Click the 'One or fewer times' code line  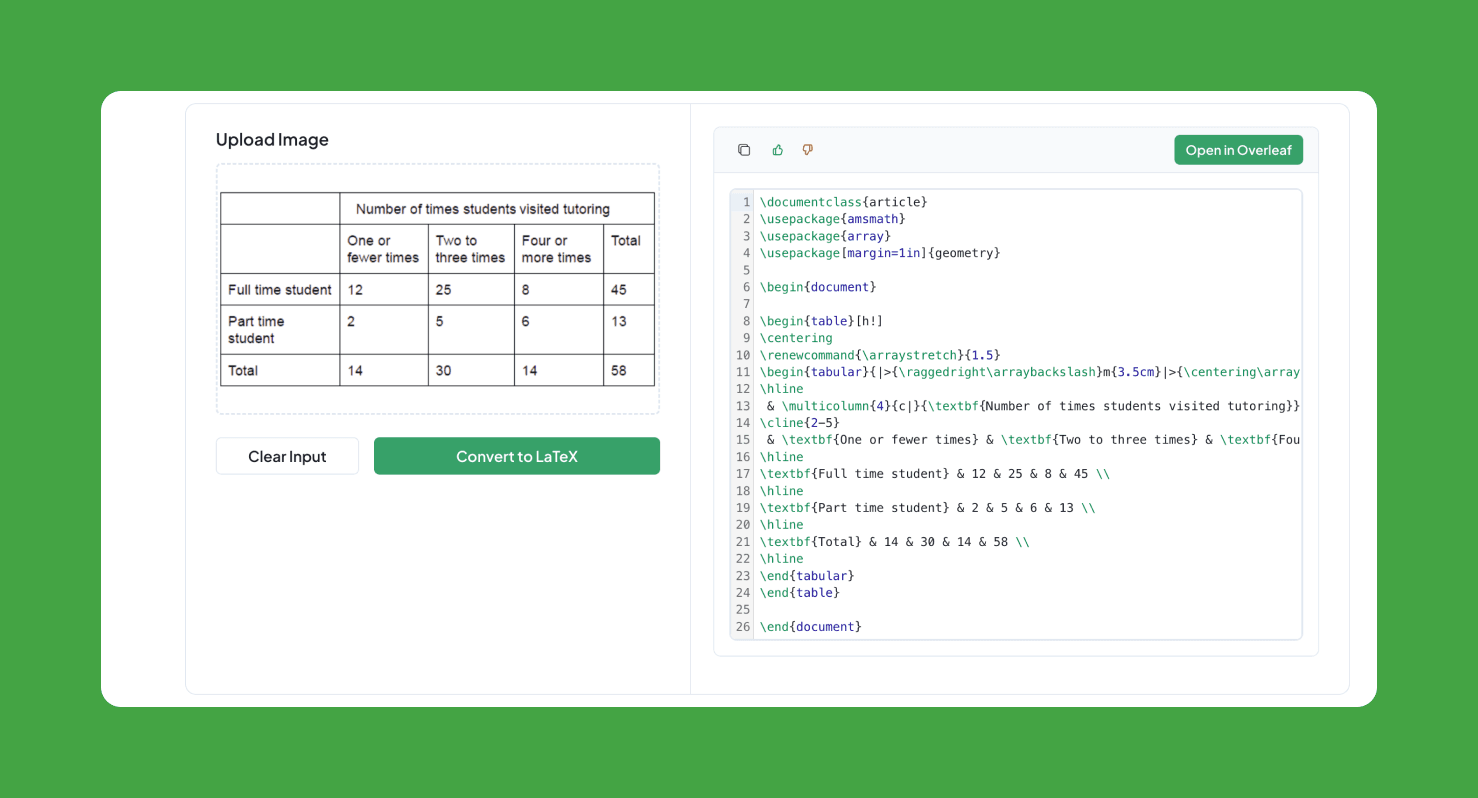[1033, 440]
